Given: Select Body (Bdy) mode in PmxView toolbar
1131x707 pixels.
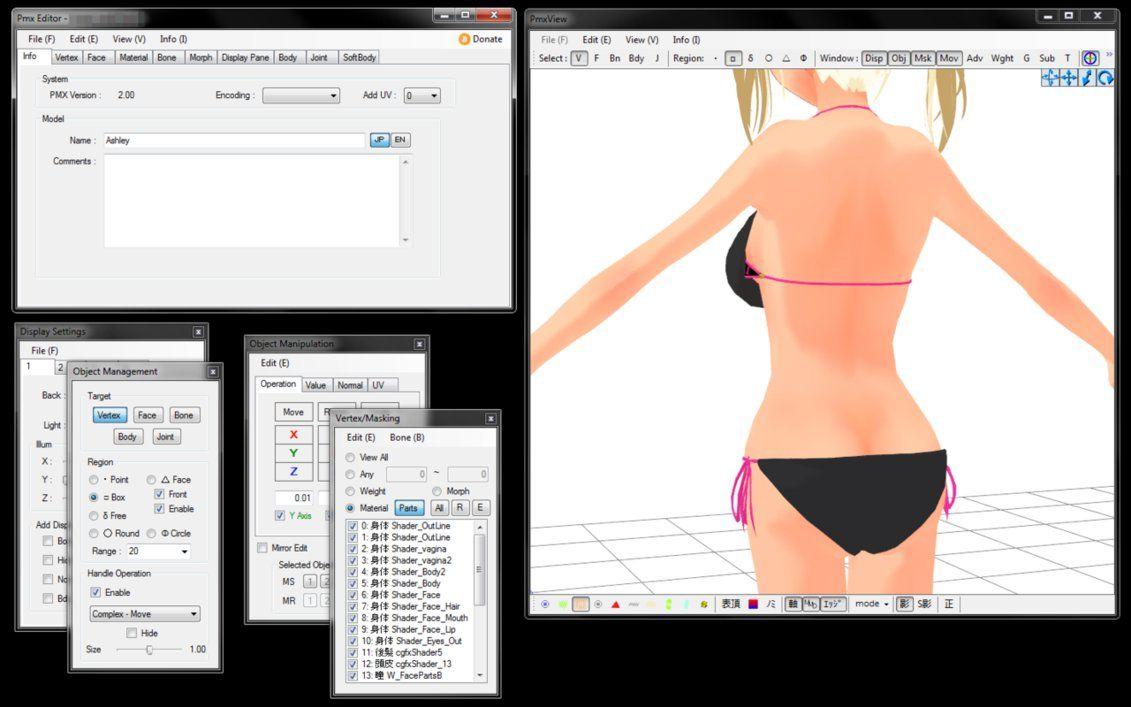Looking at the screenshot, I should point(636,58).
